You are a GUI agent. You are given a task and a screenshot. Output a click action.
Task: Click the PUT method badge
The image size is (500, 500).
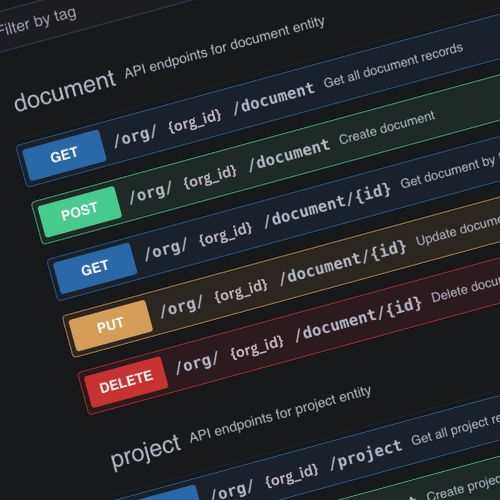click(x=110, y=325)
